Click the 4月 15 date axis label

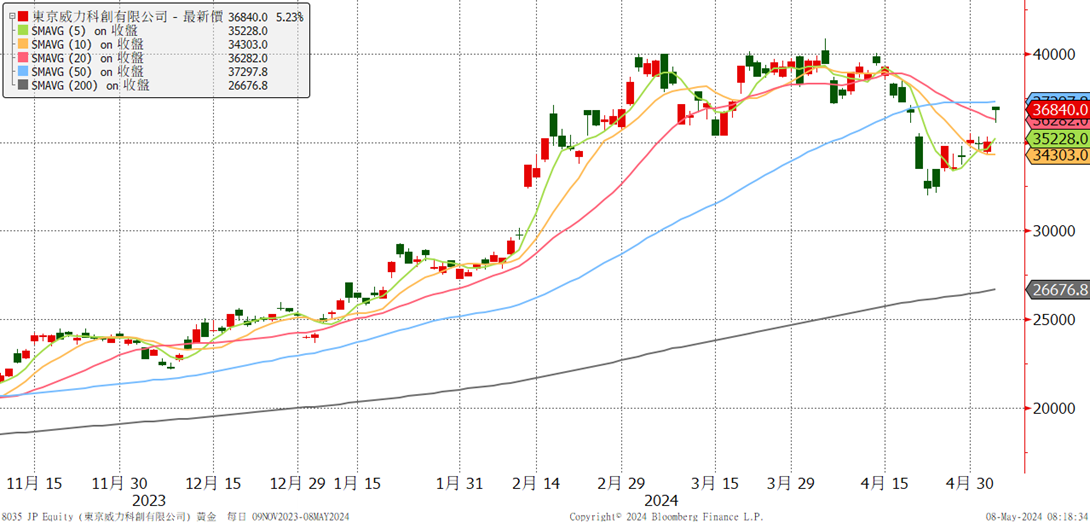point(885,483)
